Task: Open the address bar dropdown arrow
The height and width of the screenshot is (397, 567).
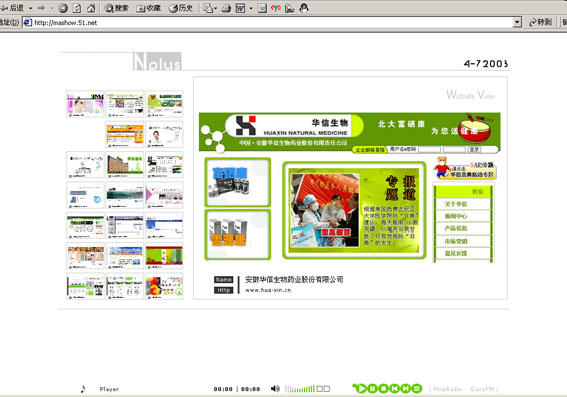Action: pyautogui.click(x=517, y=22)
